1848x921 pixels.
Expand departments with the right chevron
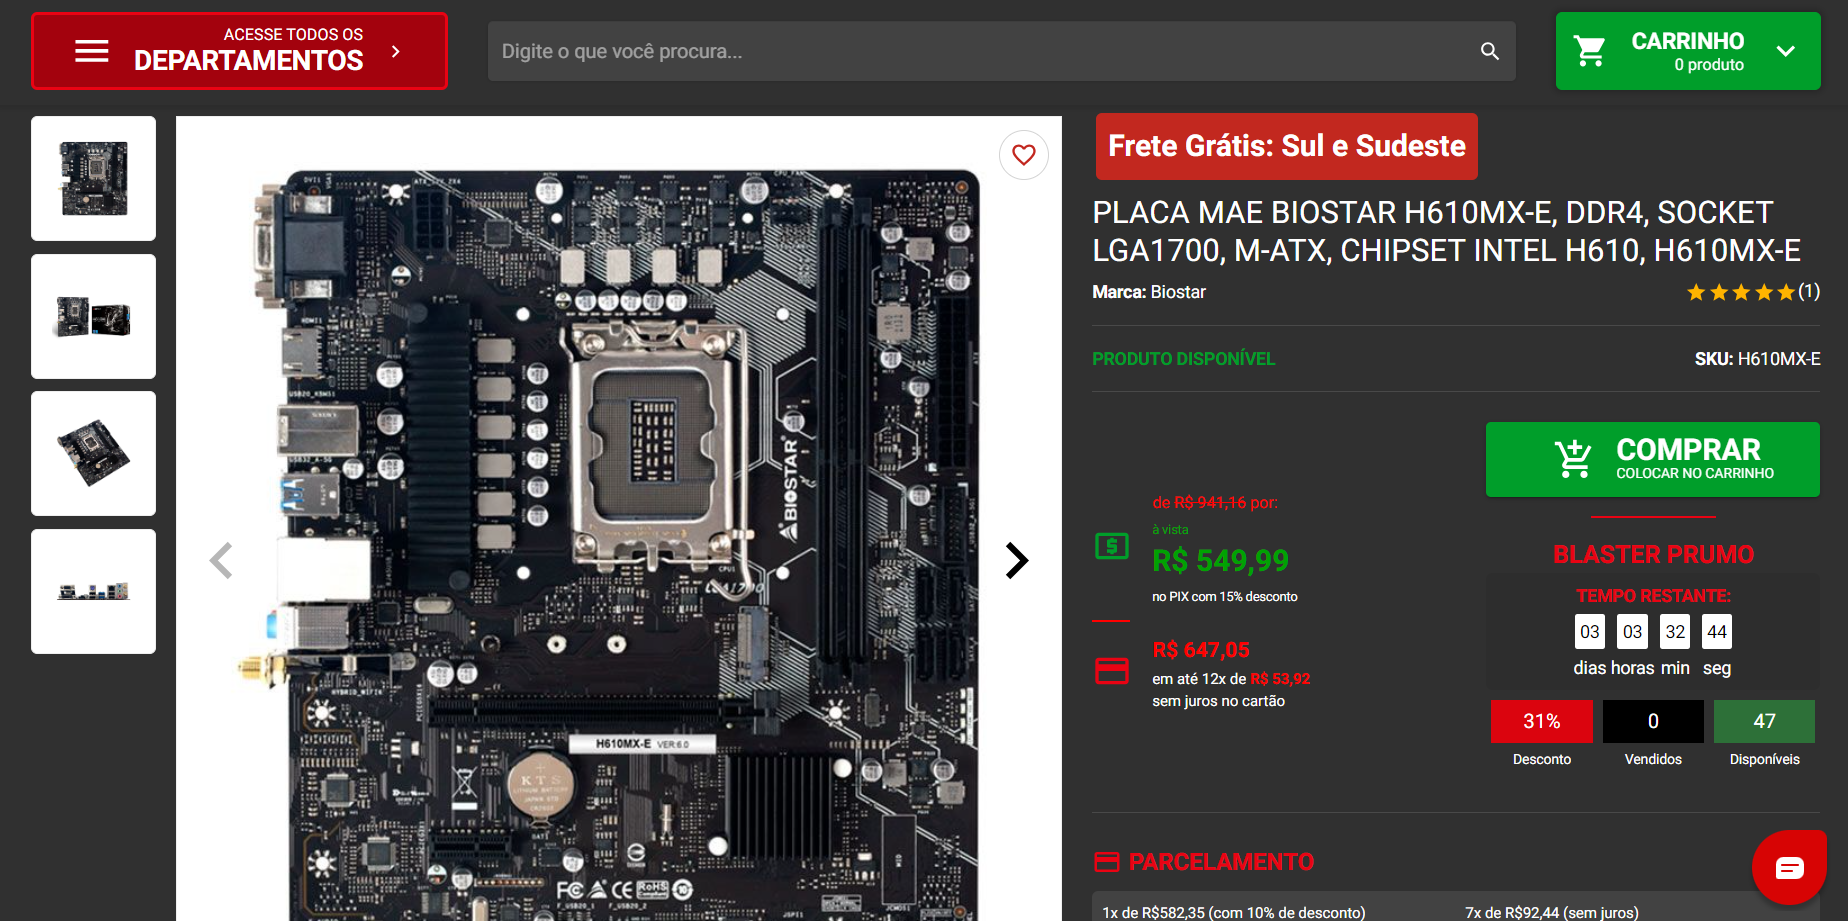396,51
